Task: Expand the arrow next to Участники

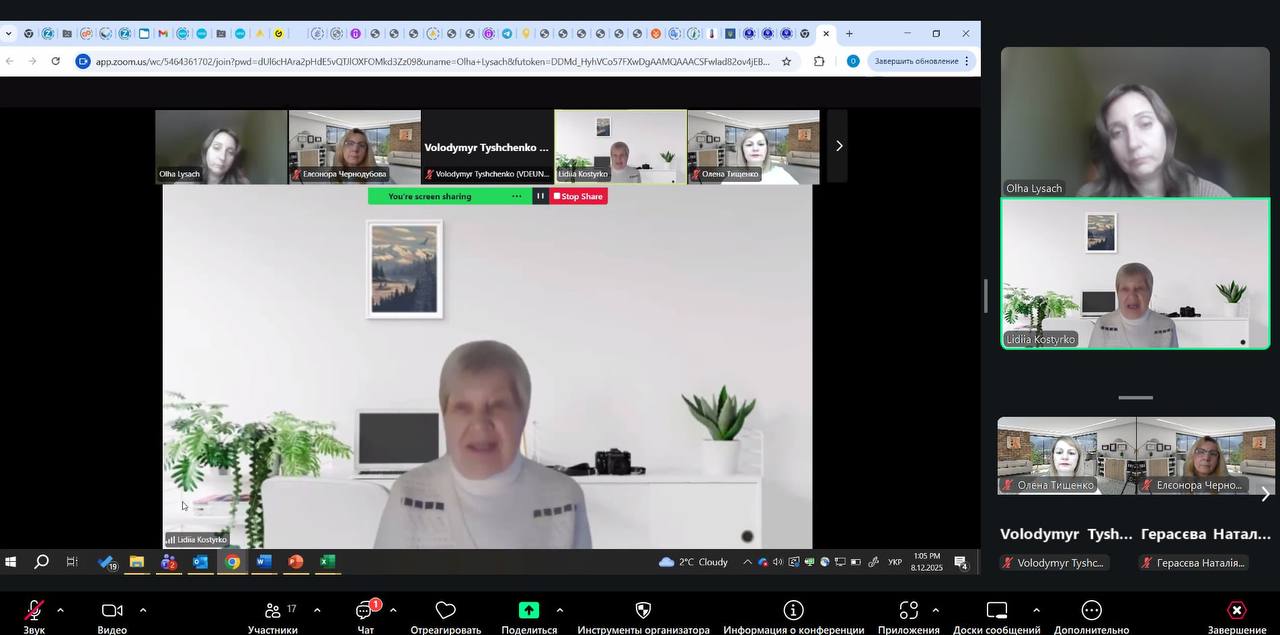Action: [x=317, y=610]
